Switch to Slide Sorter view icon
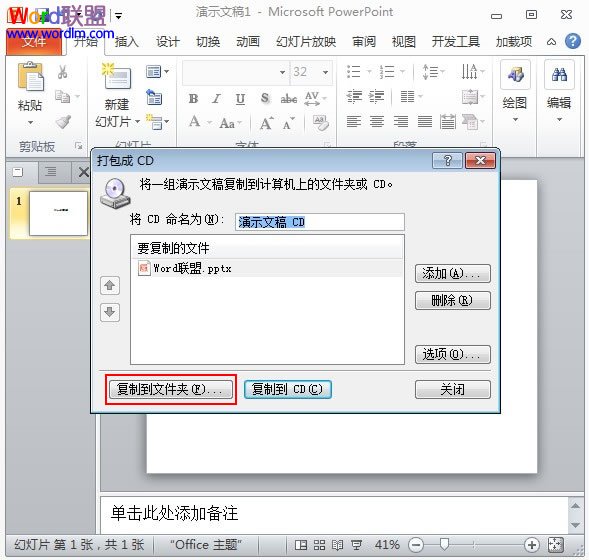The width and height of the screenshot is (589, 560). click(319, 545)
